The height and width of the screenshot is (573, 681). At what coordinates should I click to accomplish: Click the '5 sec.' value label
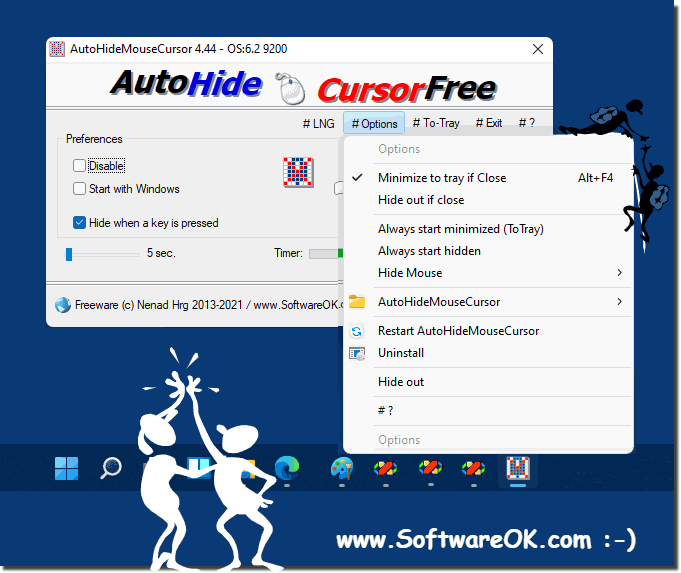pos(161,253)
